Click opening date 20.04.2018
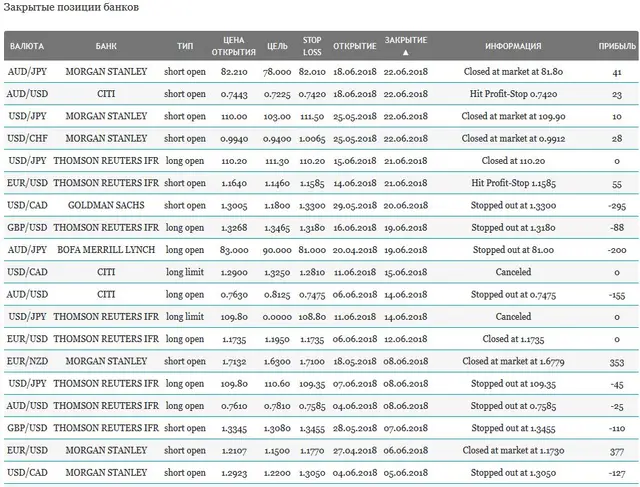The height and width of the screenshot is (487, 640). tap(355, 250)
